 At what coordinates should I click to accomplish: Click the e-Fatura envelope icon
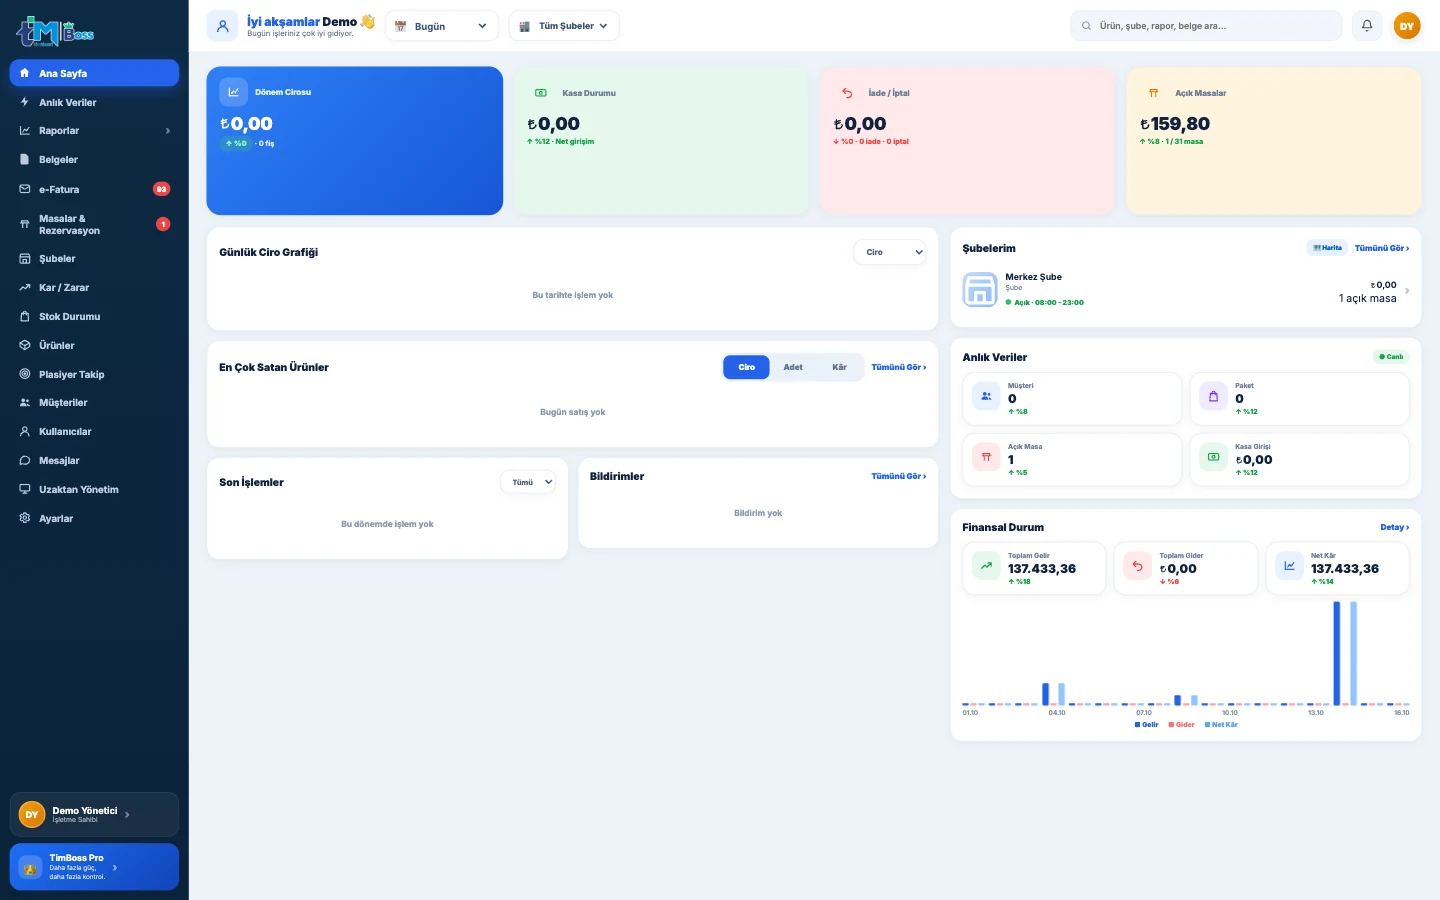tap(25, 189)
